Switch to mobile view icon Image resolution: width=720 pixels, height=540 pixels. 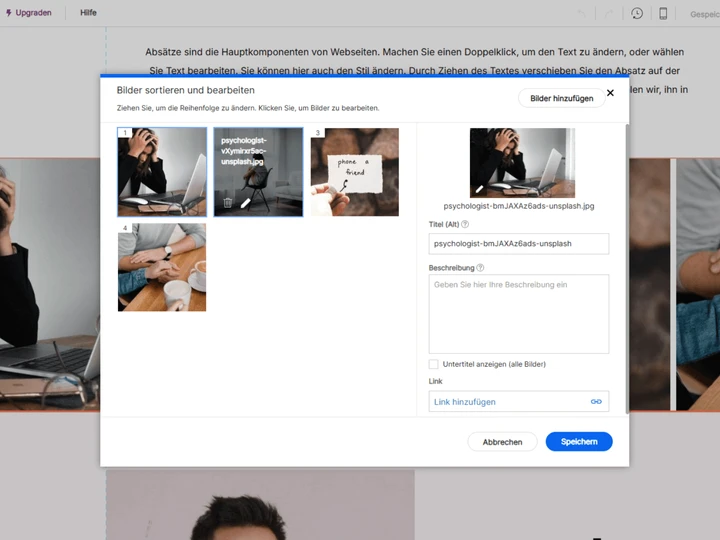click(663, 14)
